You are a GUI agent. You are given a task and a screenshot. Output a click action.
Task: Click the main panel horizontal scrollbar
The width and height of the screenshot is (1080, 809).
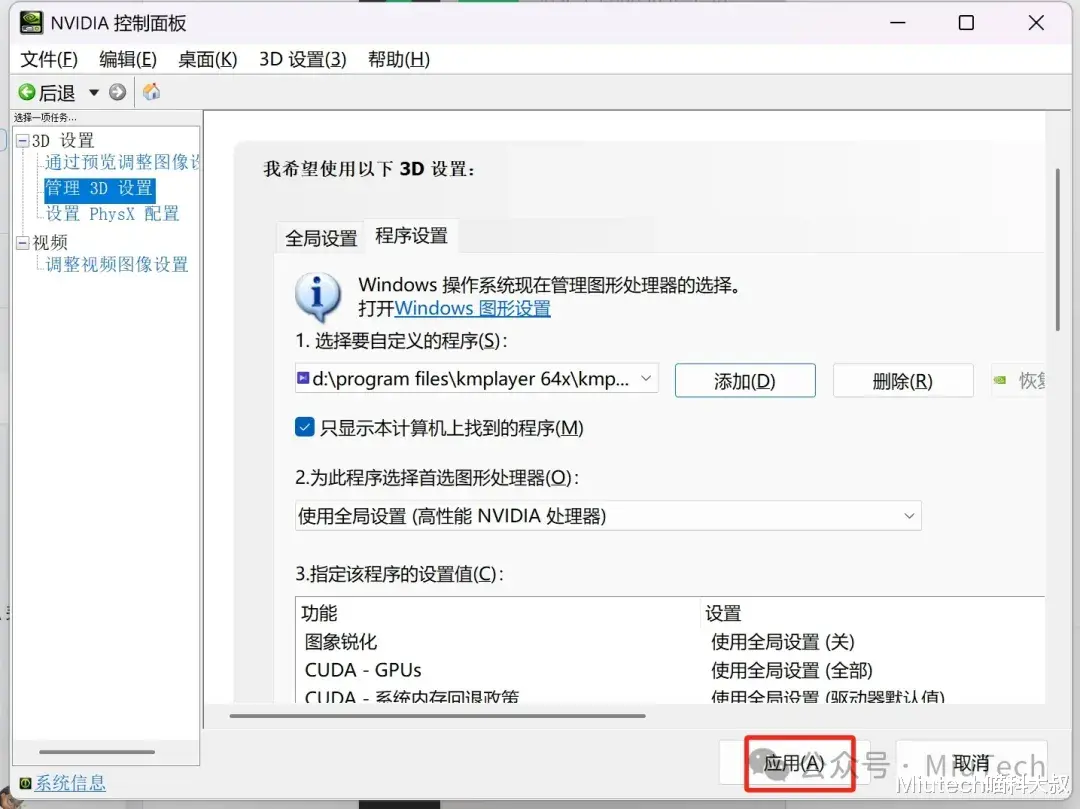437,716
